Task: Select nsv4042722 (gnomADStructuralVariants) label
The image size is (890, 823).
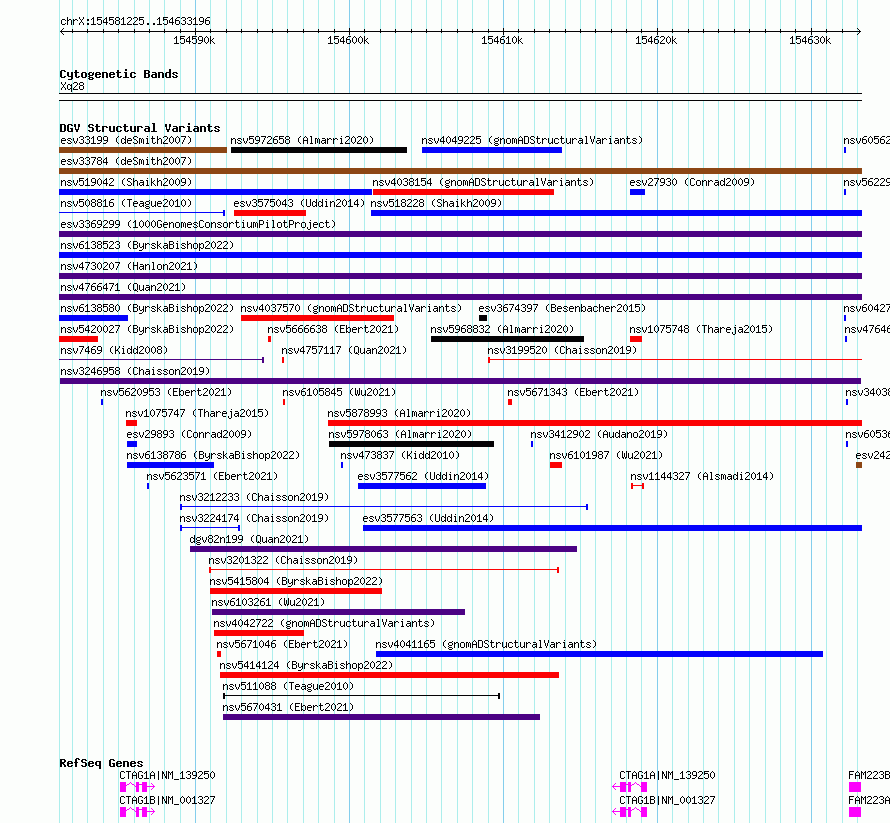Action: coord(324,623)
